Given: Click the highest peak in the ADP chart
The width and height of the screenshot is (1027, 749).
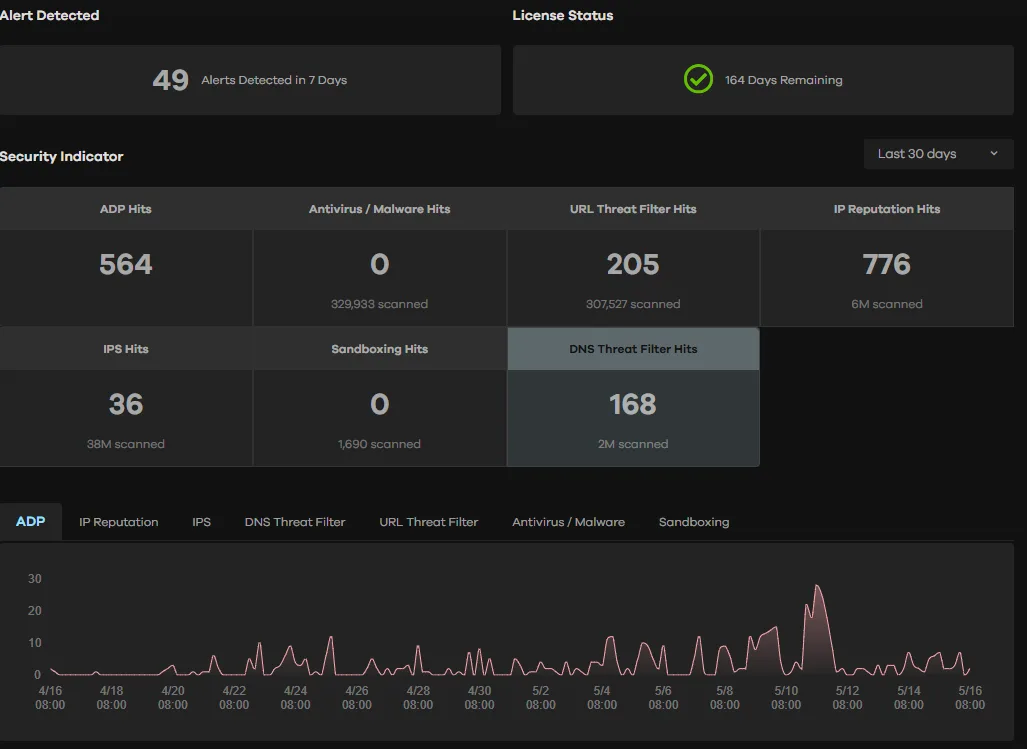Looking at the screenshot, I should [817, 586].
